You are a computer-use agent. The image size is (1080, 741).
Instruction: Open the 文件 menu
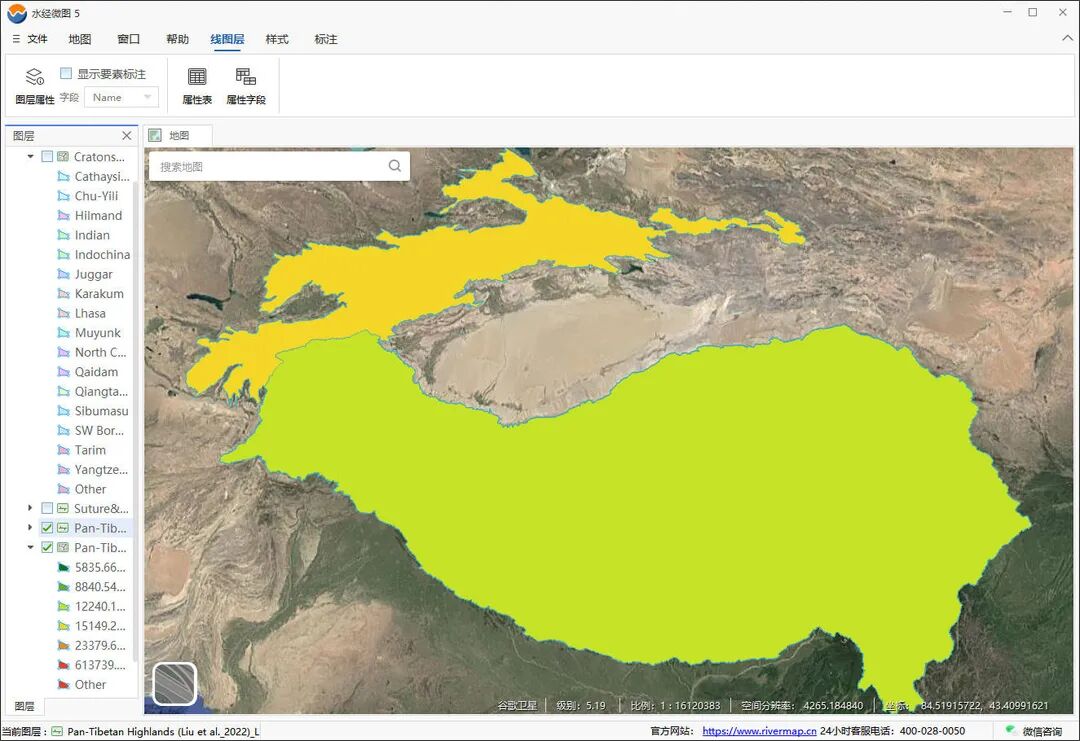(30, 39)
